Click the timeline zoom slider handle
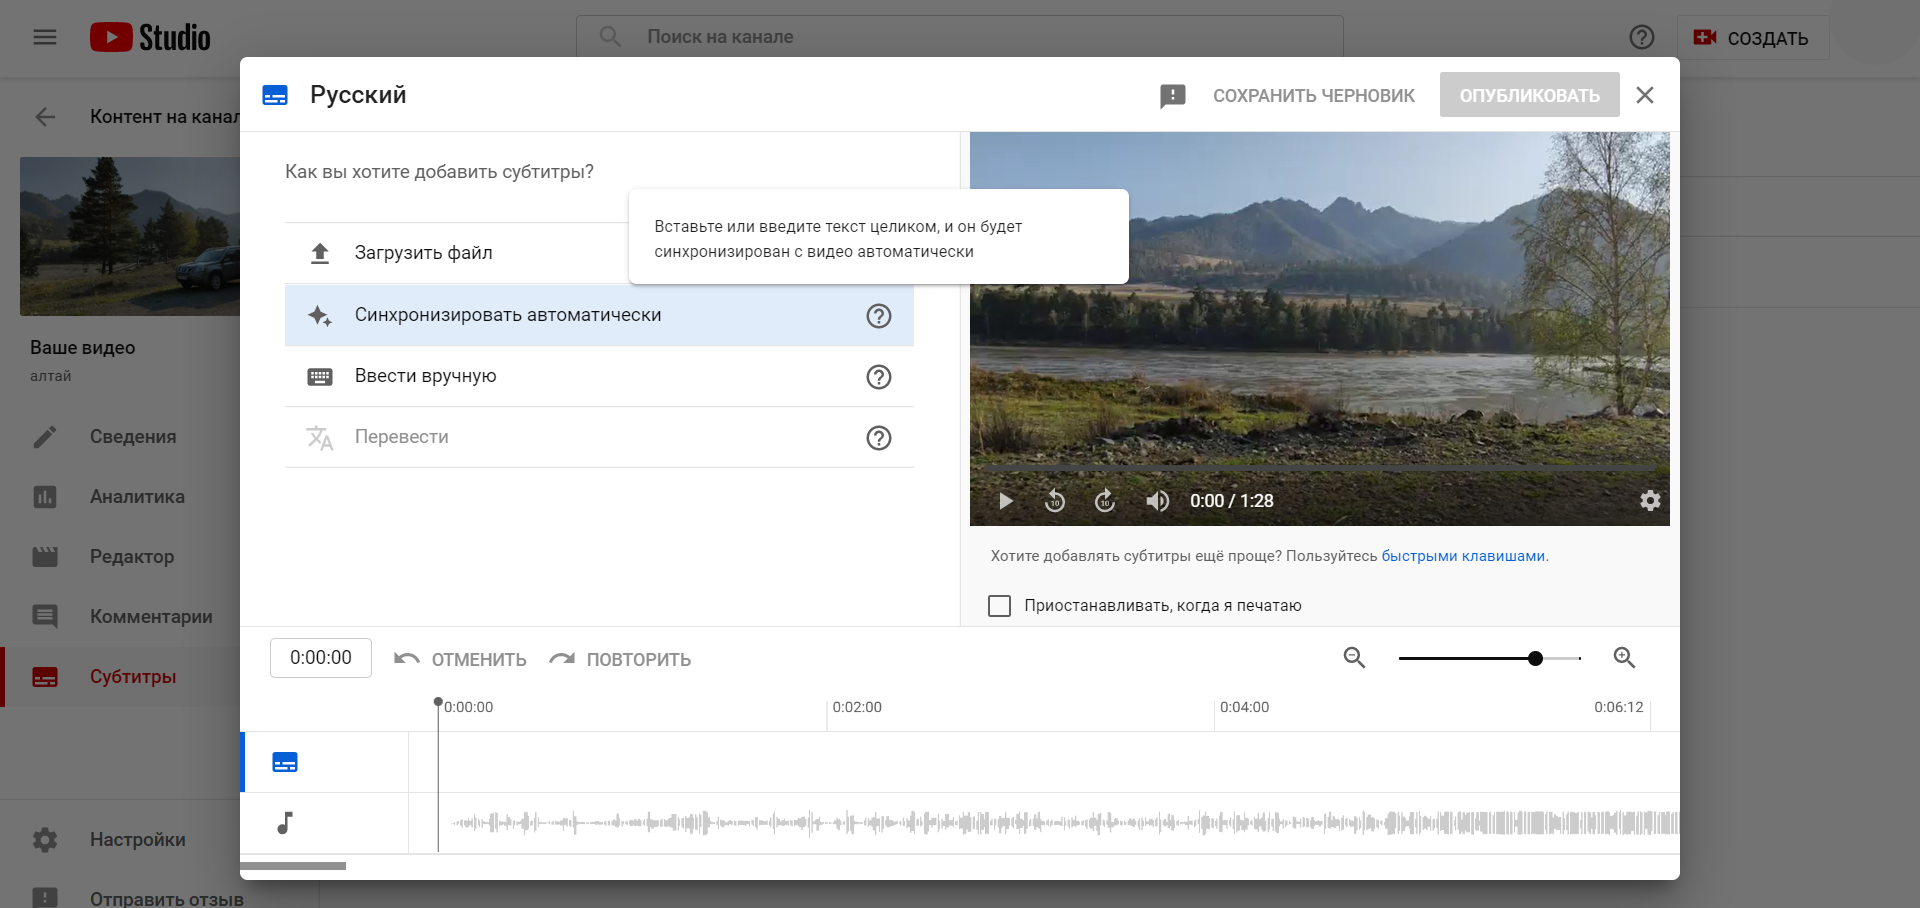Screen dimensions: 1920x908 1535,658
